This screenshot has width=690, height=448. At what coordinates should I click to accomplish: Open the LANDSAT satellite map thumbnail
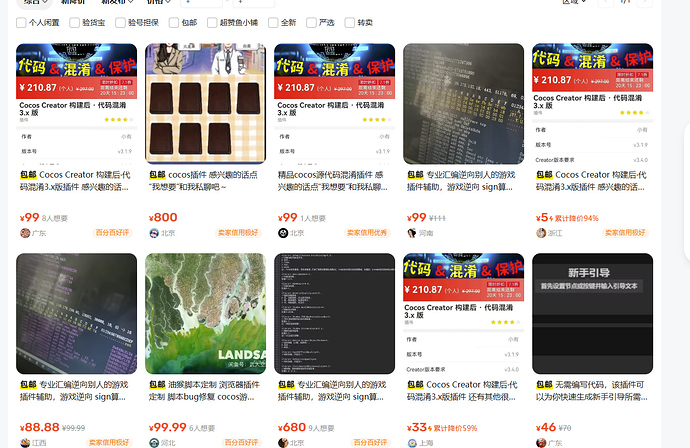206,313
